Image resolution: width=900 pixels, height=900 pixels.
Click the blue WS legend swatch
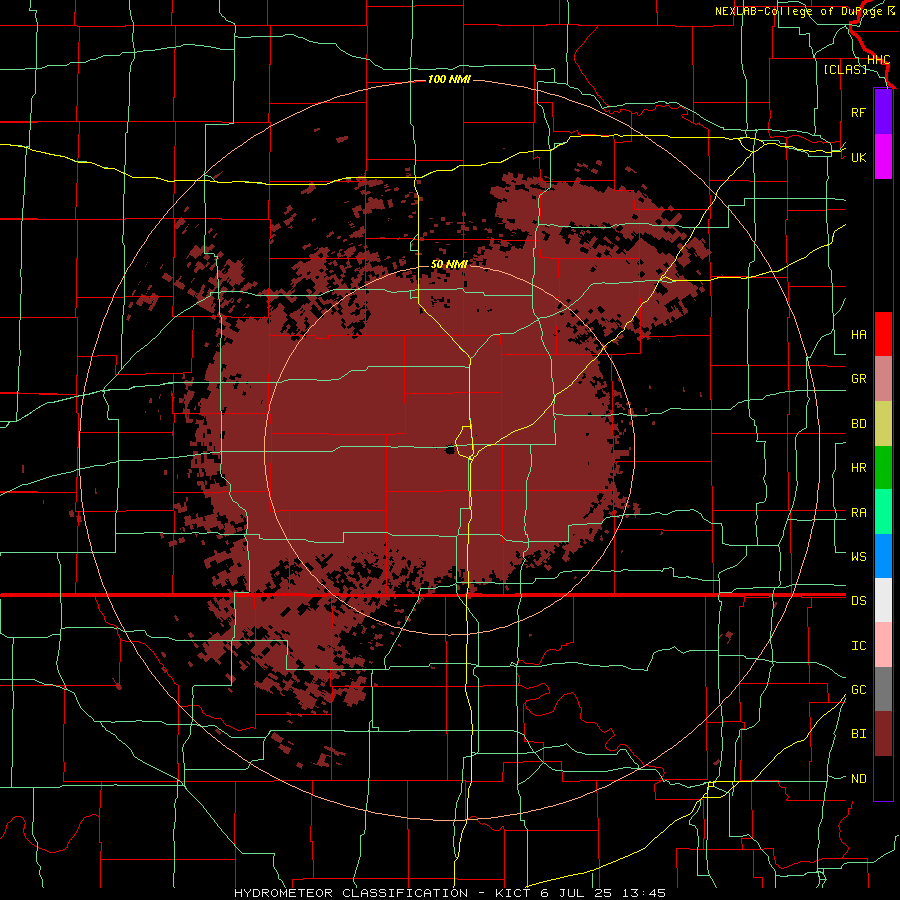[883, 556]
